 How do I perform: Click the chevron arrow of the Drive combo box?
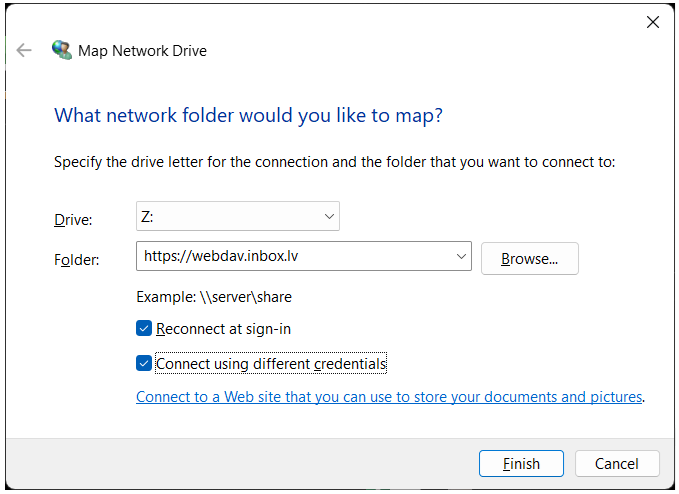pyautogui.click(x=329, y=216)
